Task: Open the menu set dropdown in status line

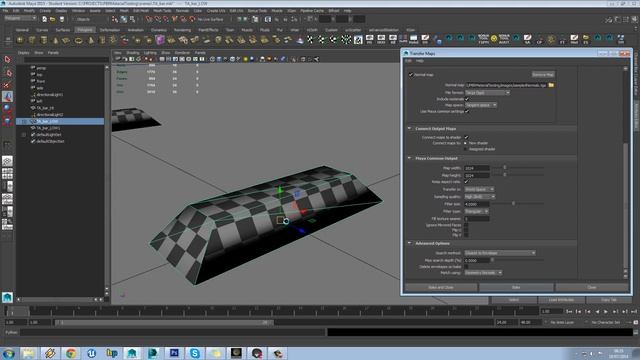Action: click(x=20, y=18)
